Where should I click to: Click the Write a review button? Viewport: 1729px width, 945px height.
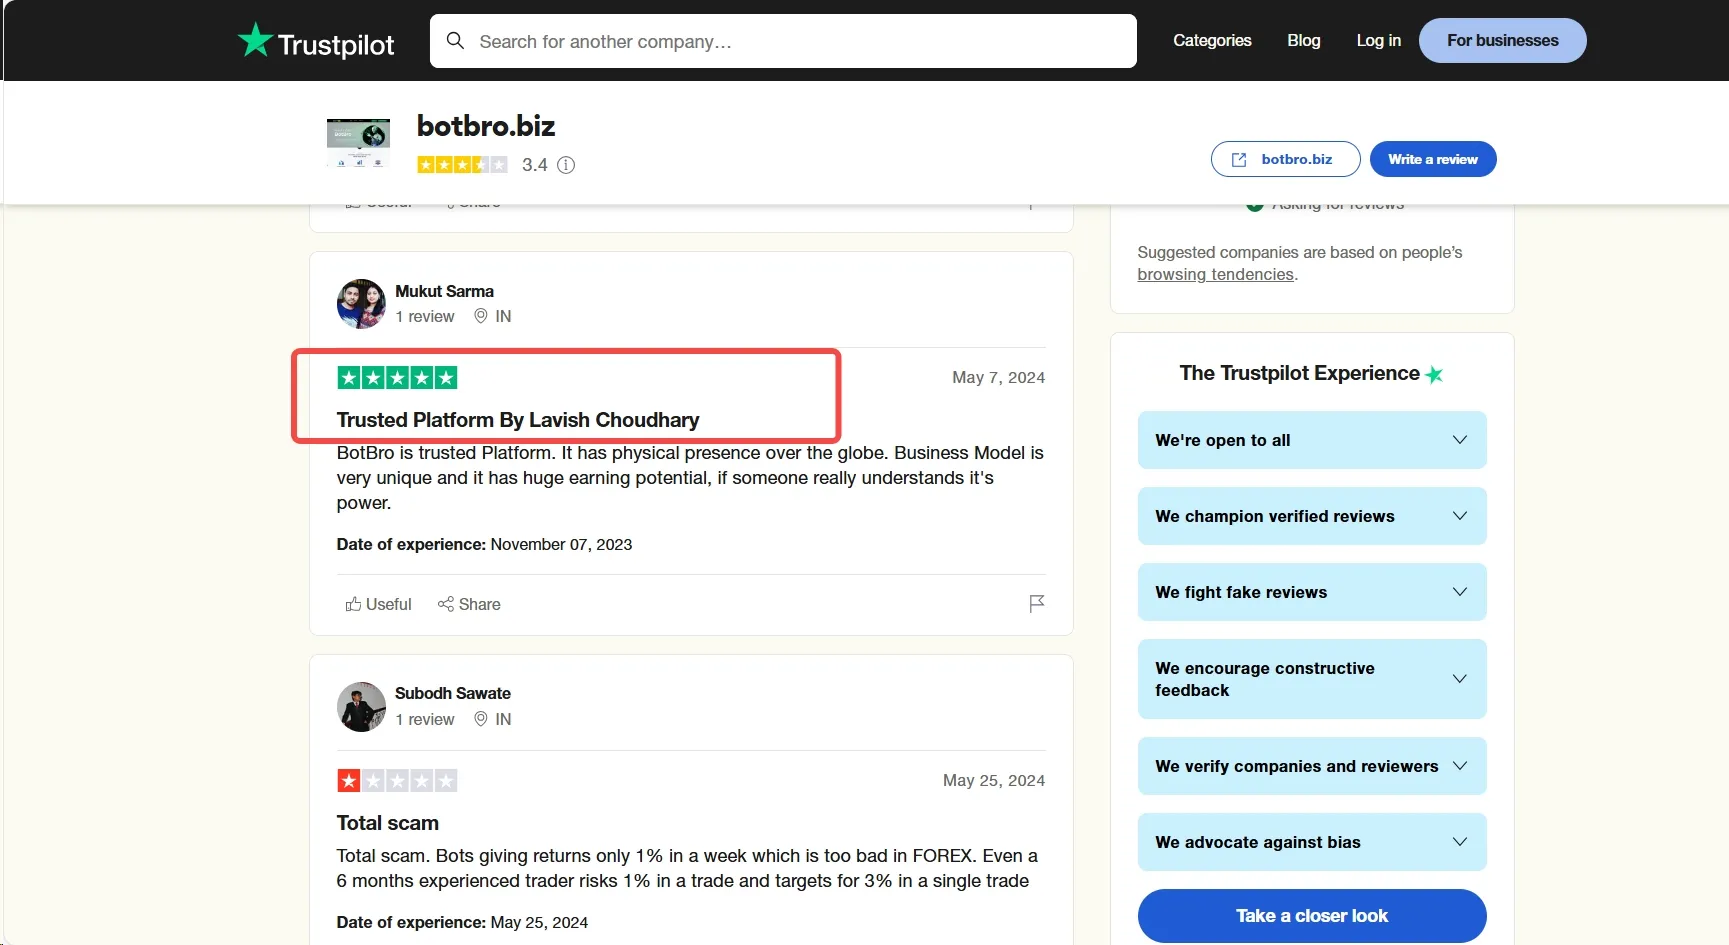(x=1433, y=159)
